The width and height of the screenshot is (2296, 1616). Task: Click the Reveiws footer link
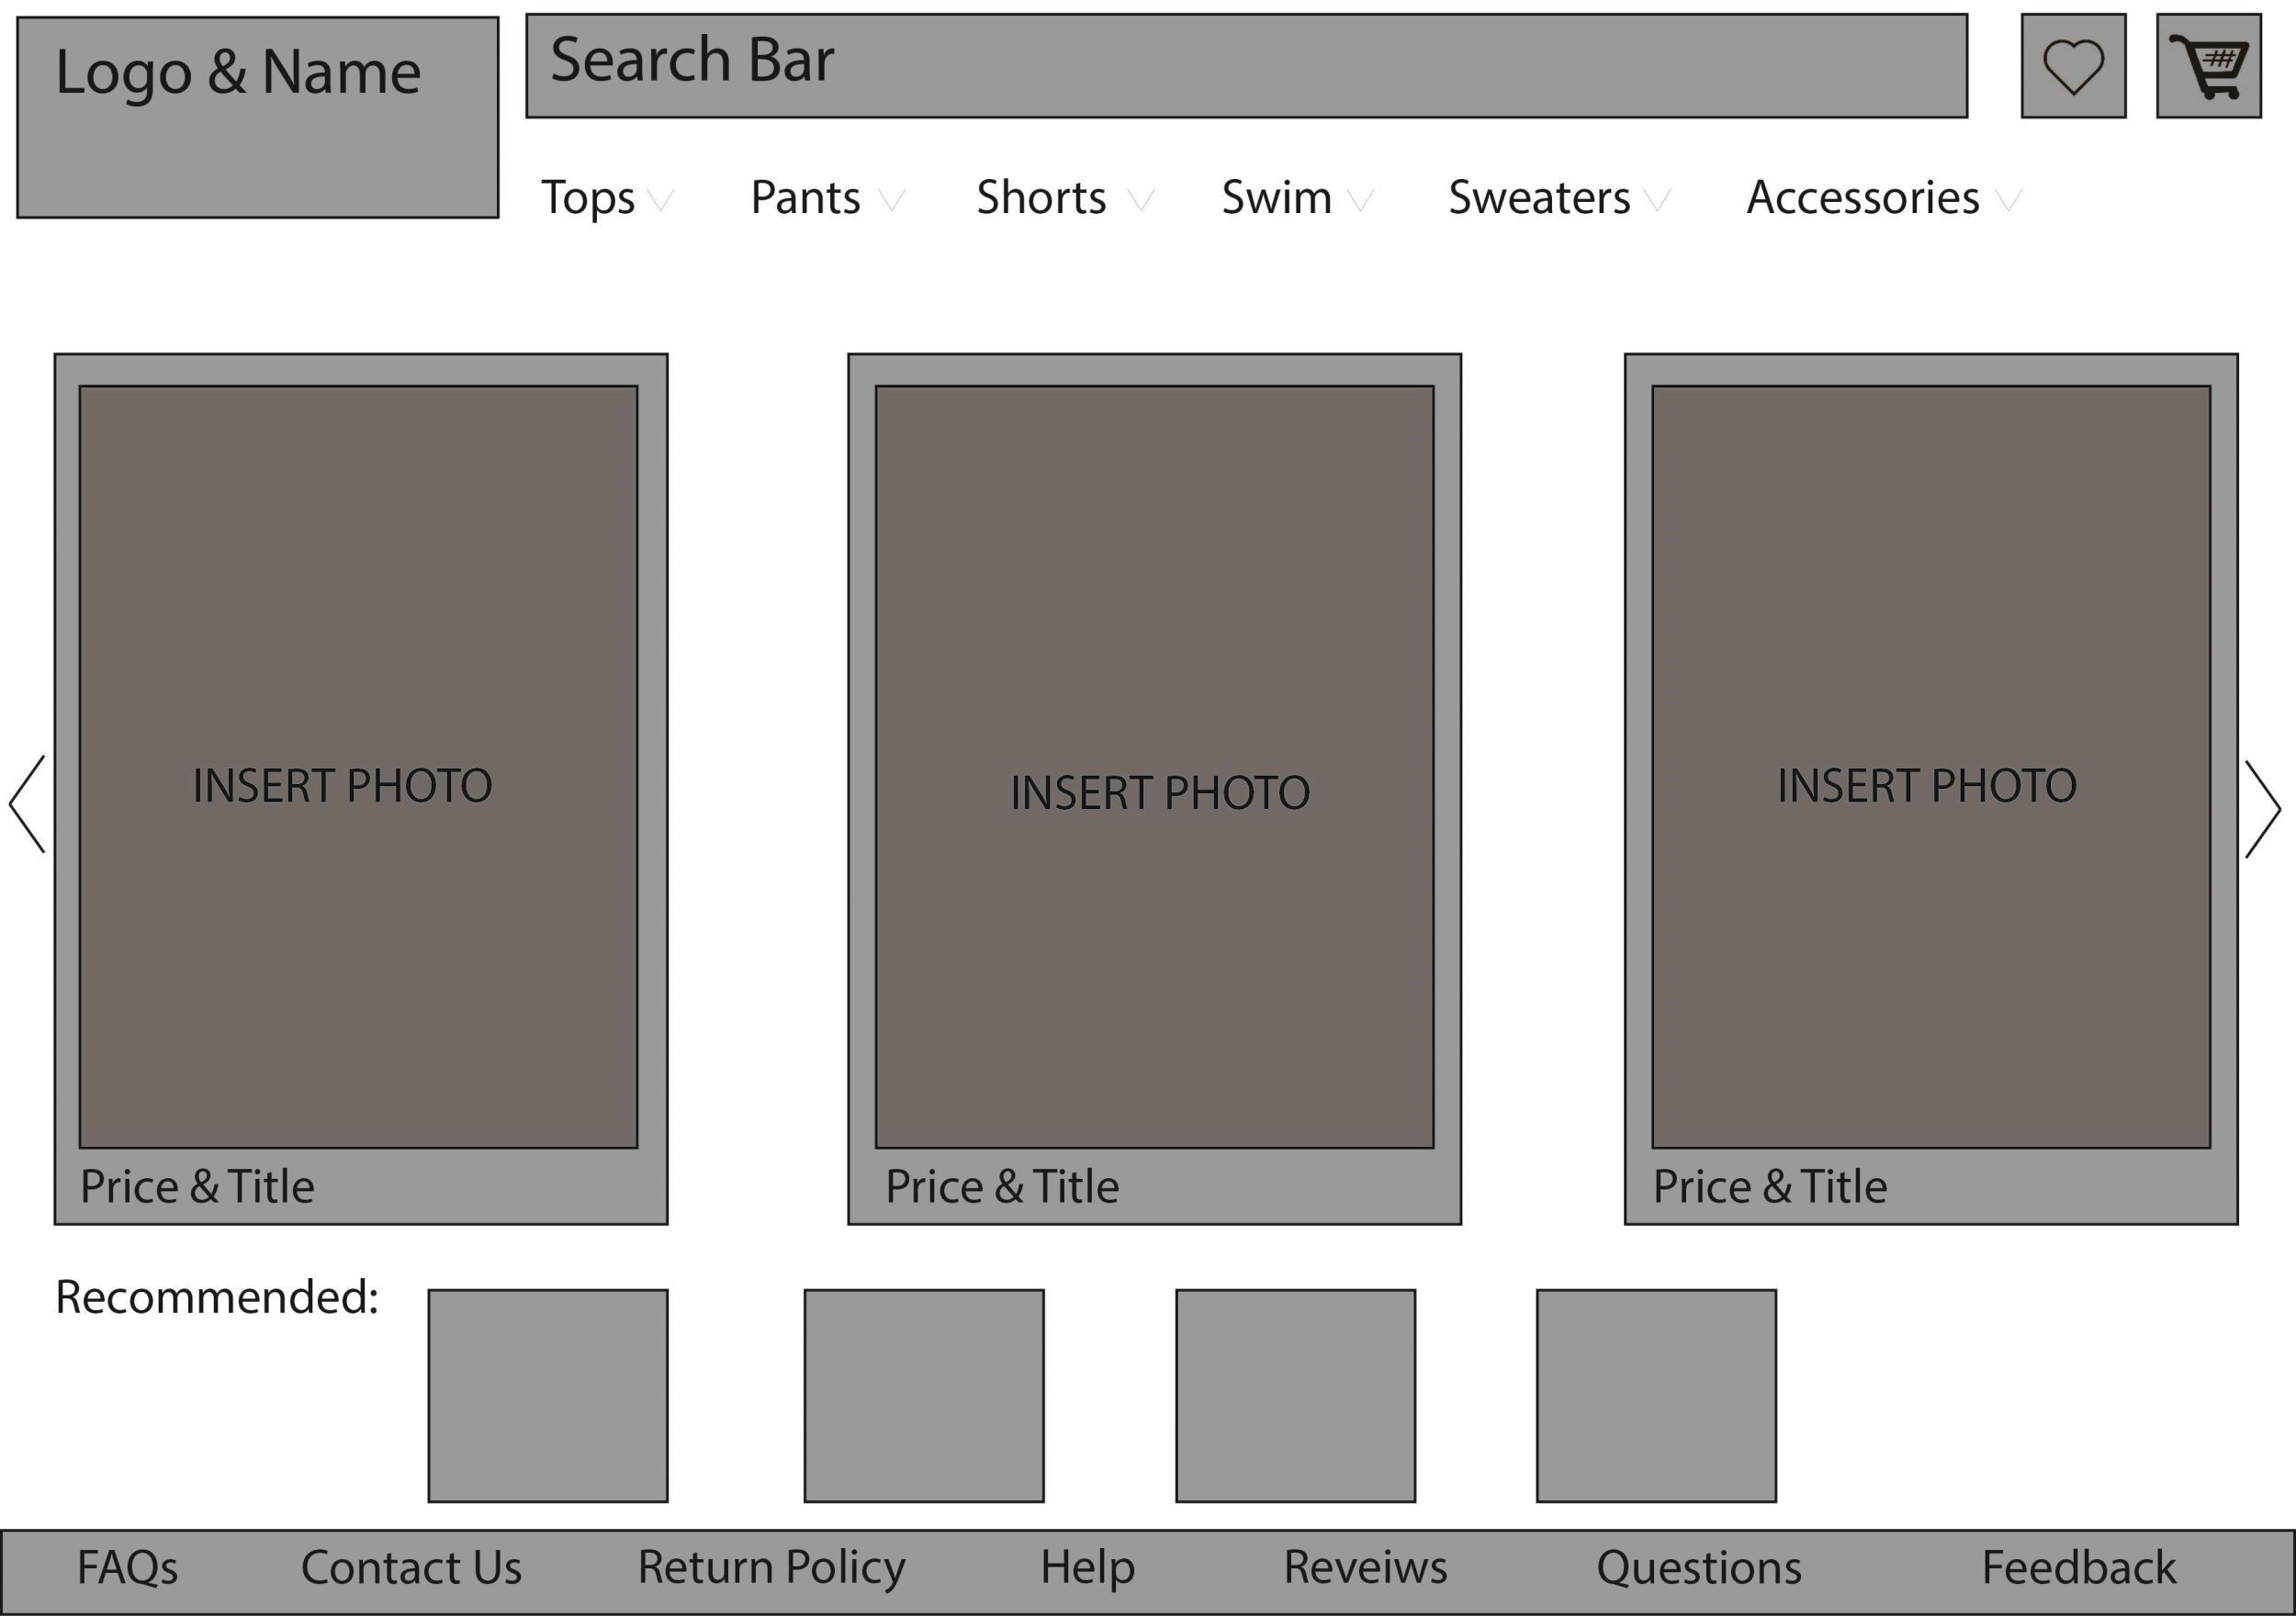pos(1365,1567)
